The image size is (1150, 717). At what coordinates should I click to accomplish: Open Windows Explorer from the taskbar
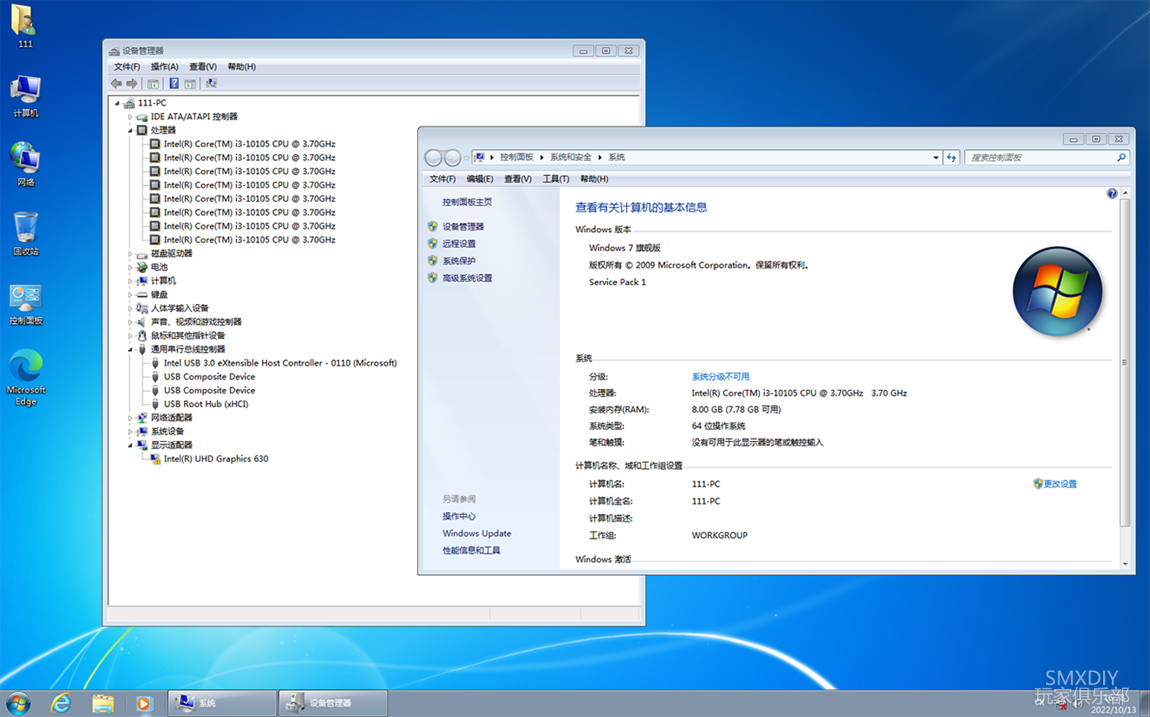tap(103, 703)
